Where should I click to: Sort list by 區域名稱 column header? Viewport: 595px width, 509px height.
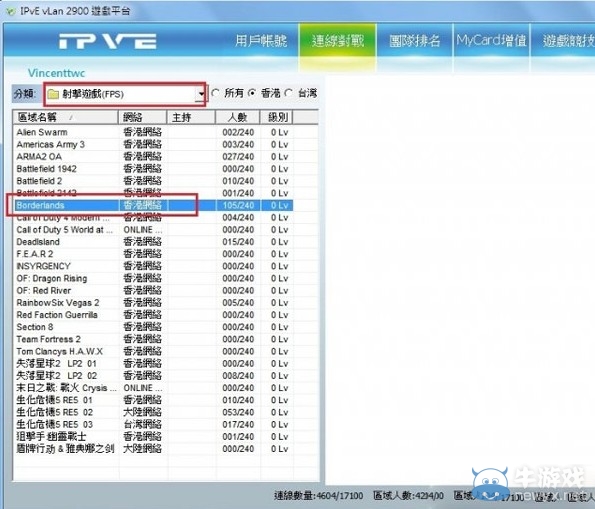pyautogui.click(x=65, y=117)
